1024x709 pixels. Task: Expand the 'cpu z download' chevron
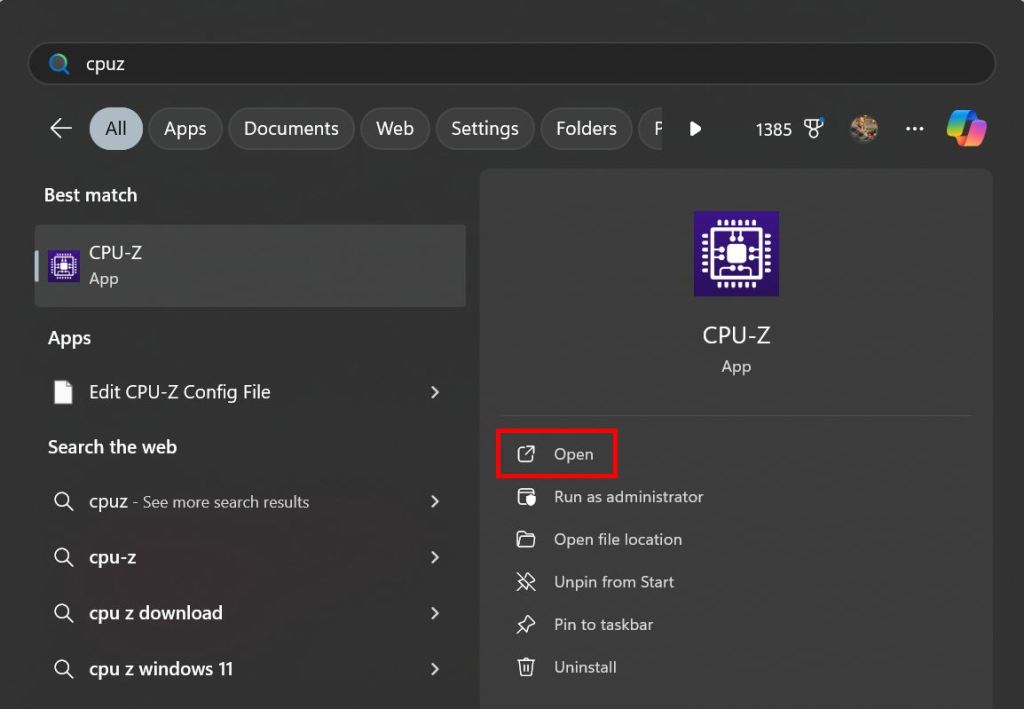(435, 612)
